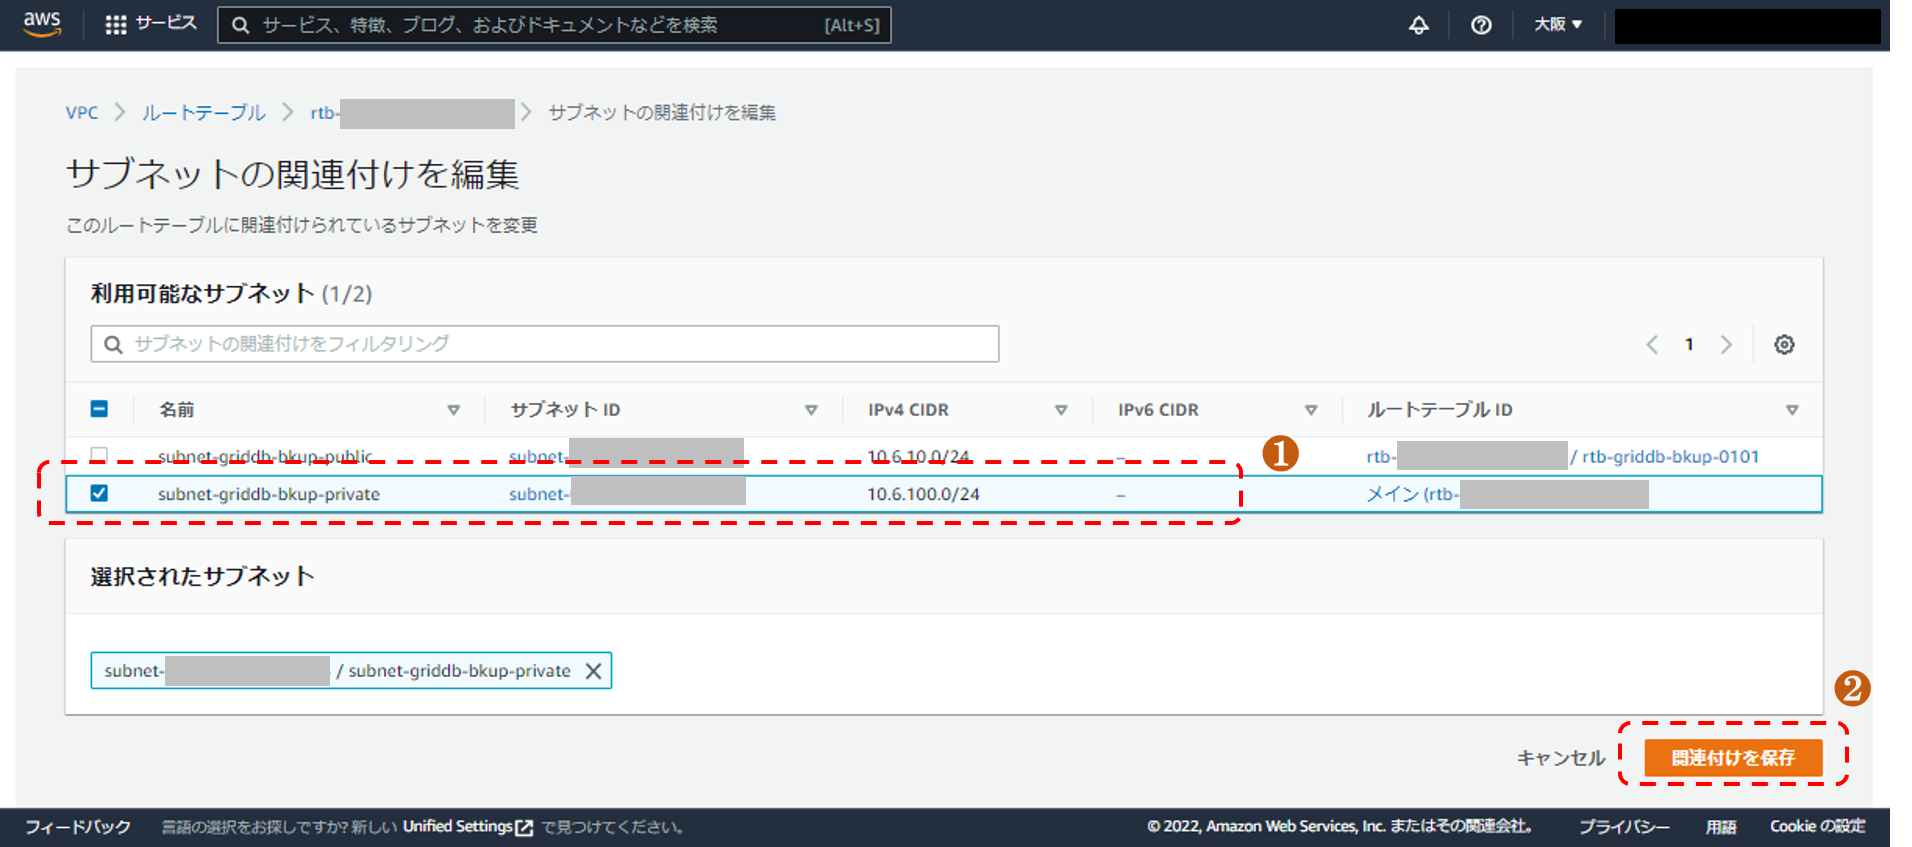Open table preferences gear icon
This screenshot has width=1912, height=847.
point(1784,345)
